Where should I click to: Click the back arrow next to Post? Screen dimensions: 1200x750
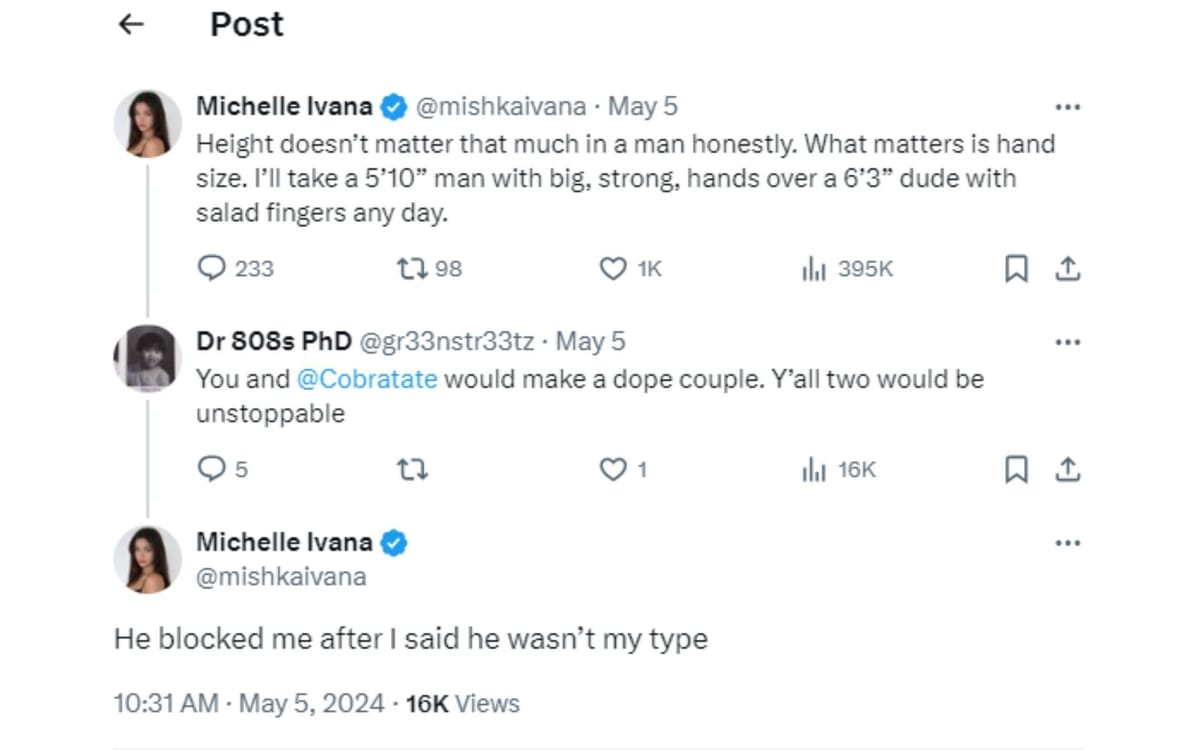click(x=130, y=24)
